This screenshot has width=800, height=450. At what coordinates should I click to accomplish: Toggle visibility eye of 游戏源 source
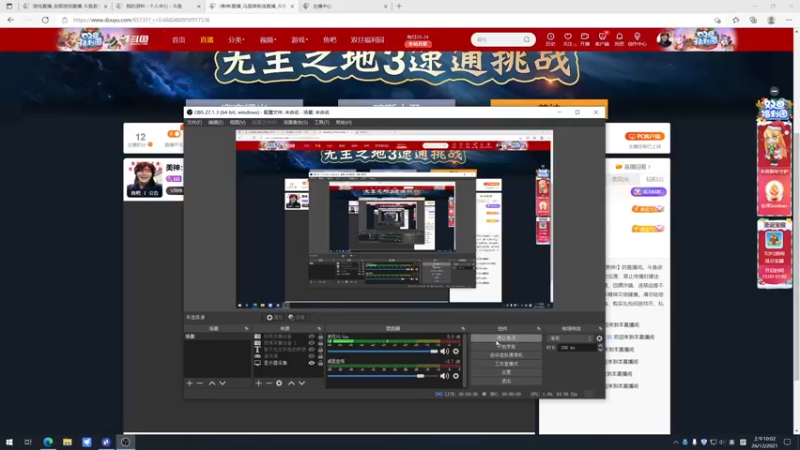(x=311, y=356)
